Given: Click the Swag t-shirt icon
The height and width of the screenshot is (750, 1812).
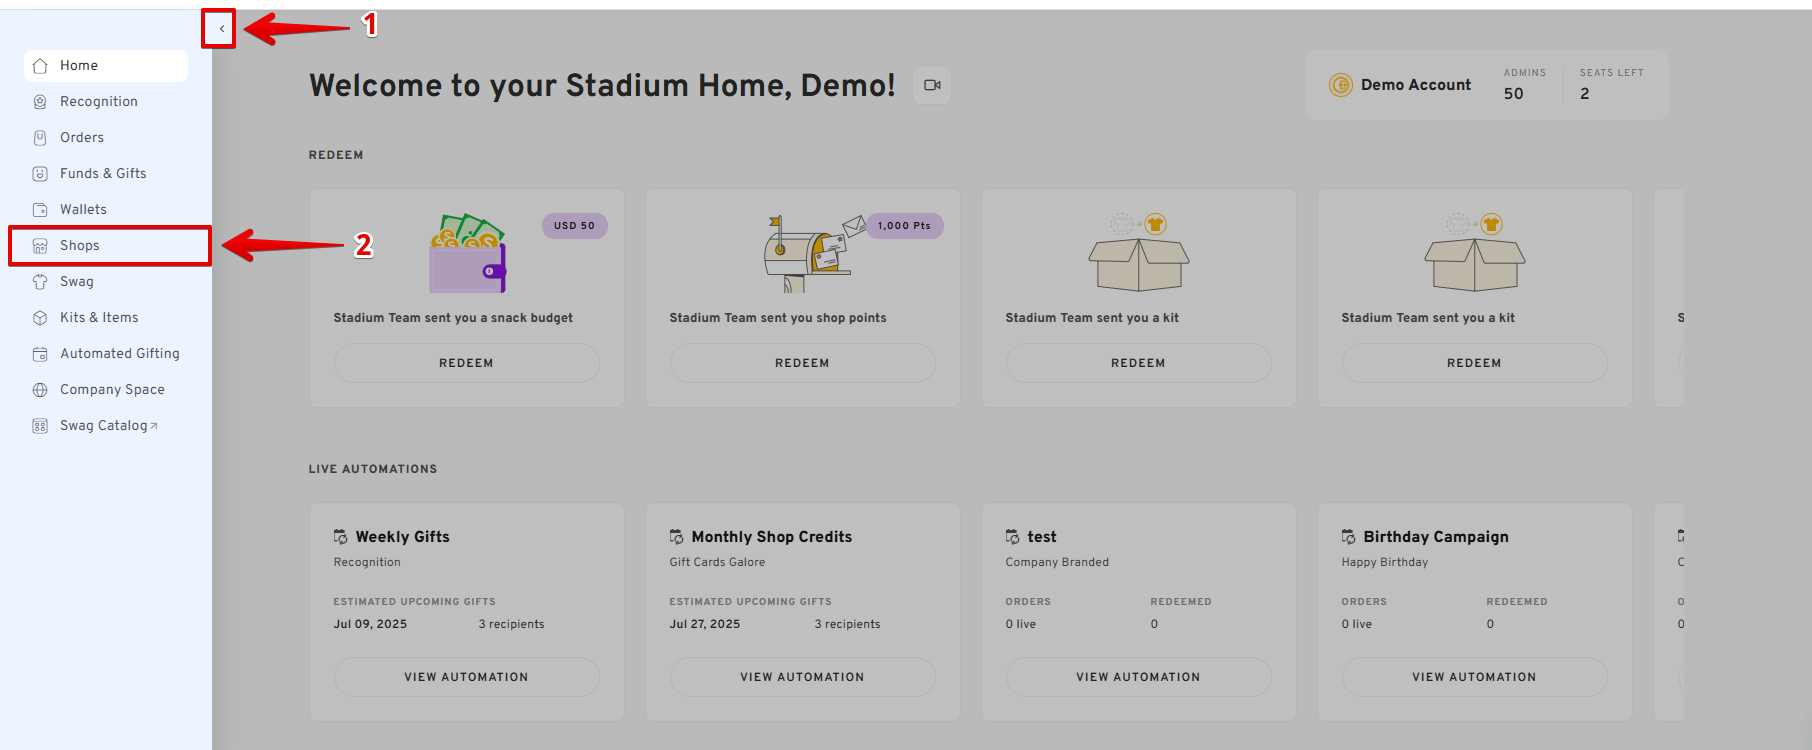Looking at the screenshot, I should tap(40, 282).
